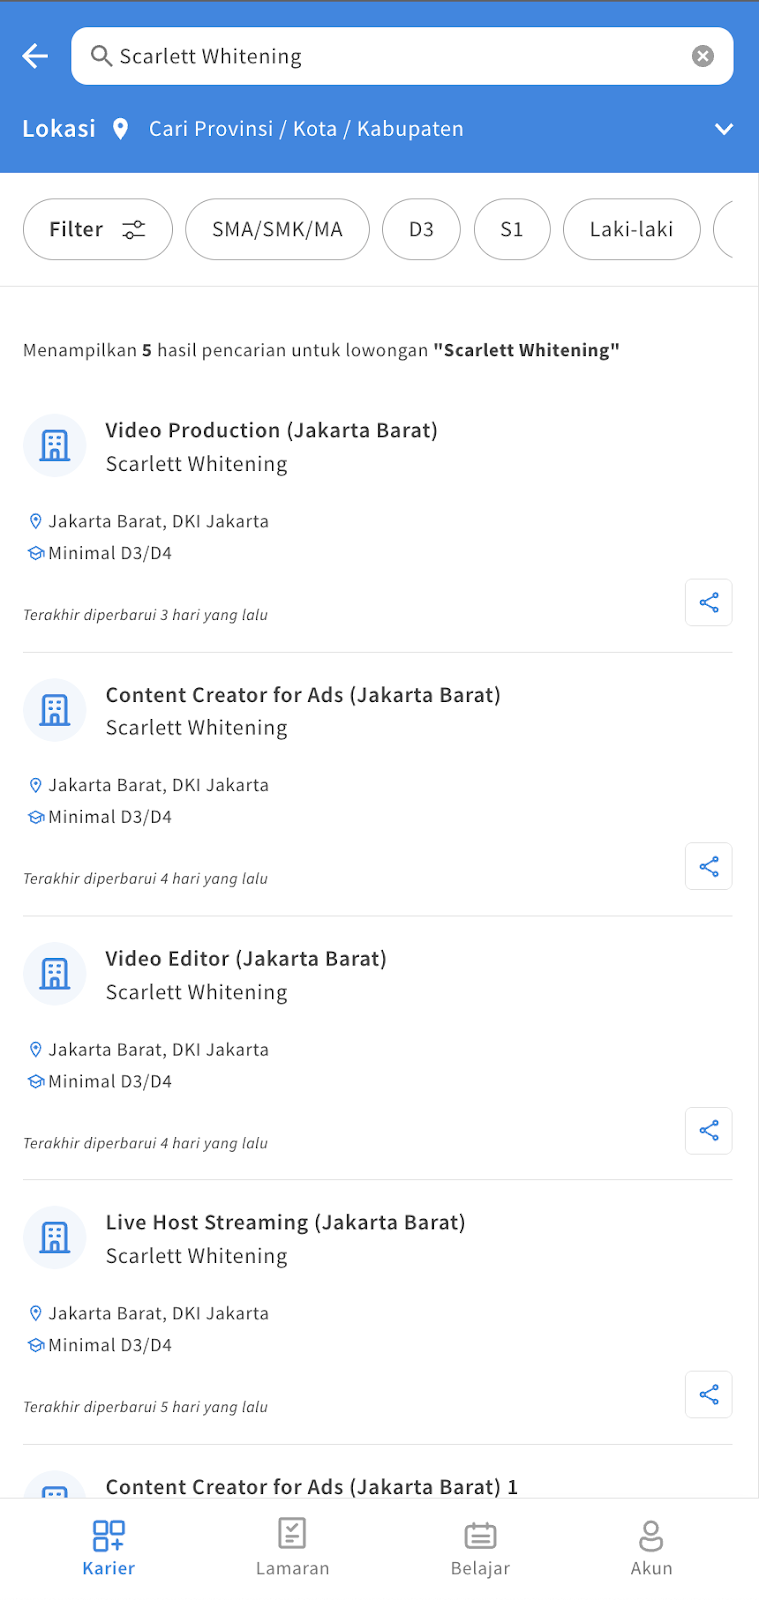Open the Filter options button
Screen dimensions: 759x1600
click(x=98, y=229)
